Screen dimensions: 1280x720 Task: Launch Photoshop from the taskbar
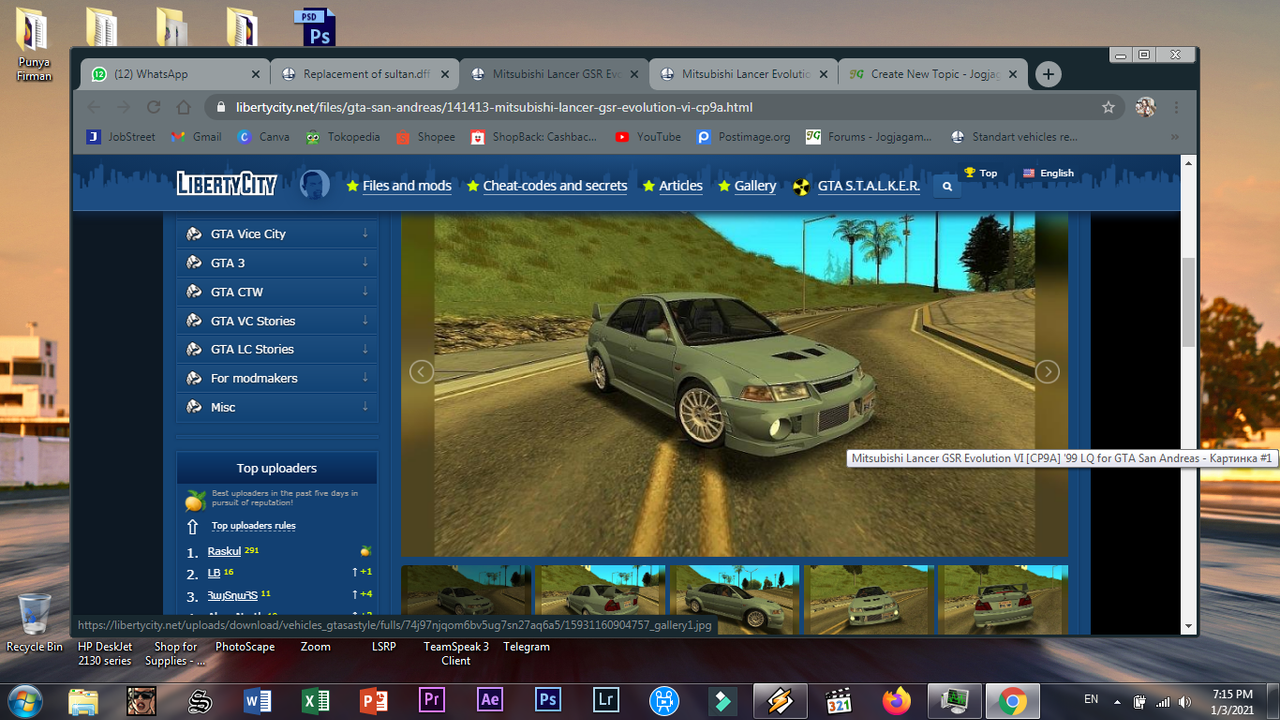coord(548,700)
